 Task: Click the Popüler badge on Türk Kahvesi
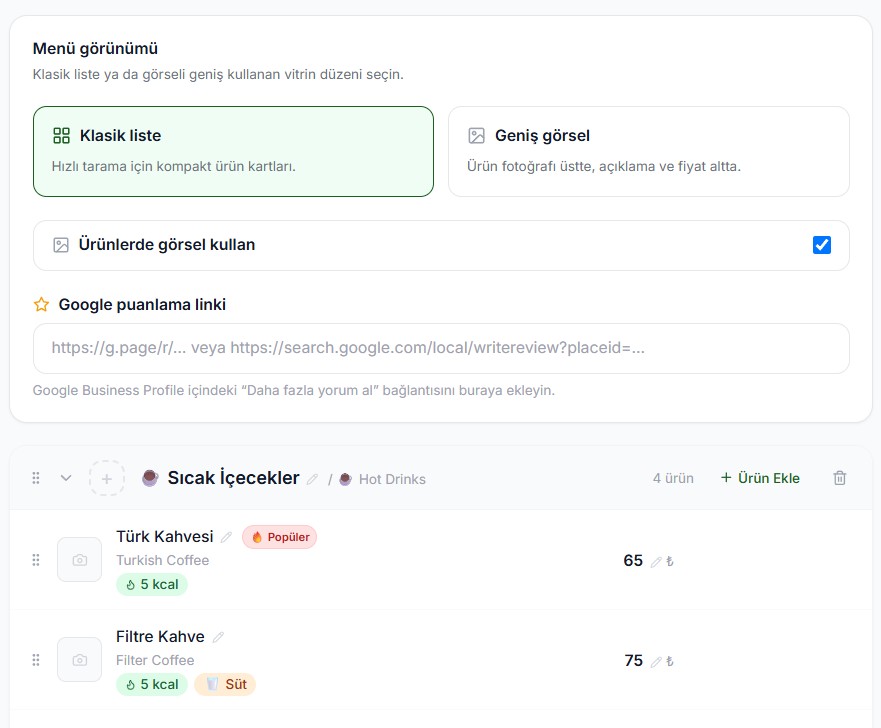click(x=280, y=537)
